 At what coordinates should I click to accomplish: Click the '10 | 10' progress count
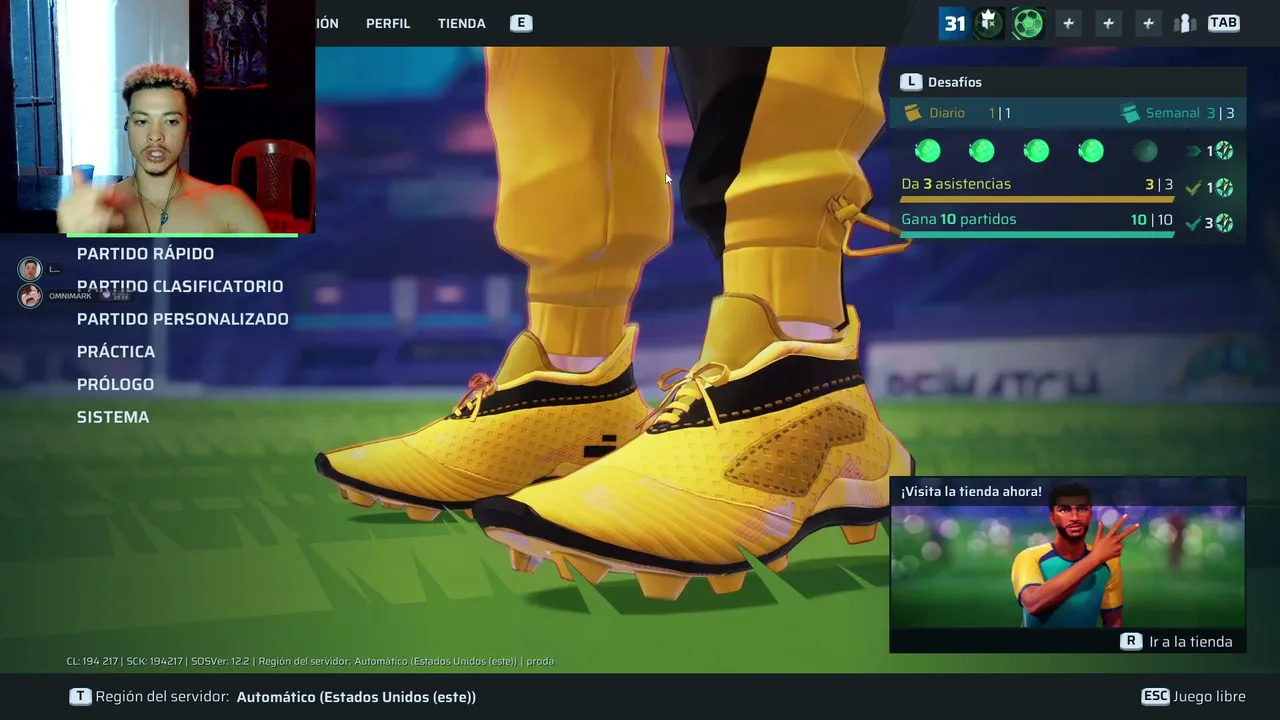click(1152, 220)
